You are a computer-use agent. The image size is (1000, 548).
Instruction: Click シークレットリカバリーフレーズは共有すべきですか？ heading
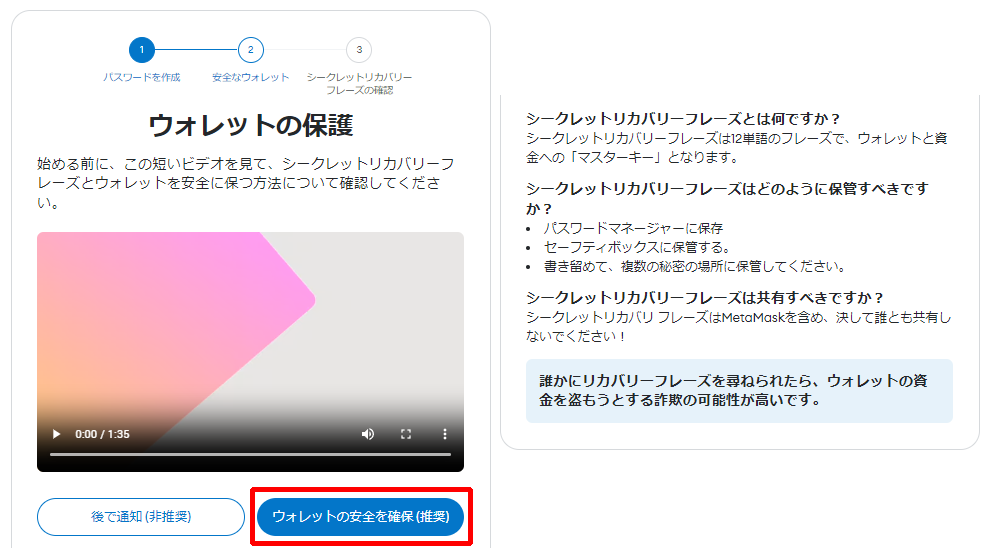705,298
